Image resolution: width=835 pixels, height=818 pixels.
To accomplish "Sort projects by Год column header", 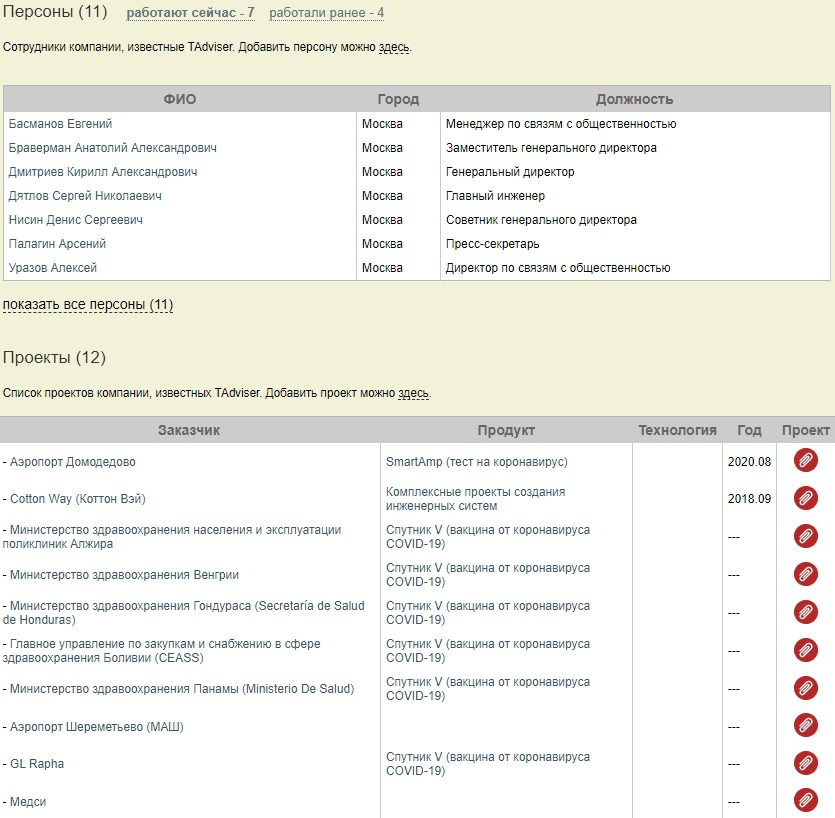I will click(749, 430).
